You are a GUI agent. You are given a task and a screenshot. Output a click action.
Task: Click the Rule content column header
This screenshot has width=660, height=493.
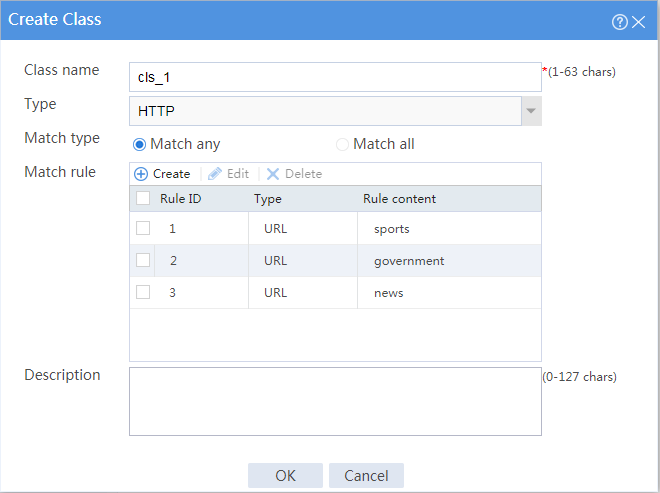click(x=399, y=199)
